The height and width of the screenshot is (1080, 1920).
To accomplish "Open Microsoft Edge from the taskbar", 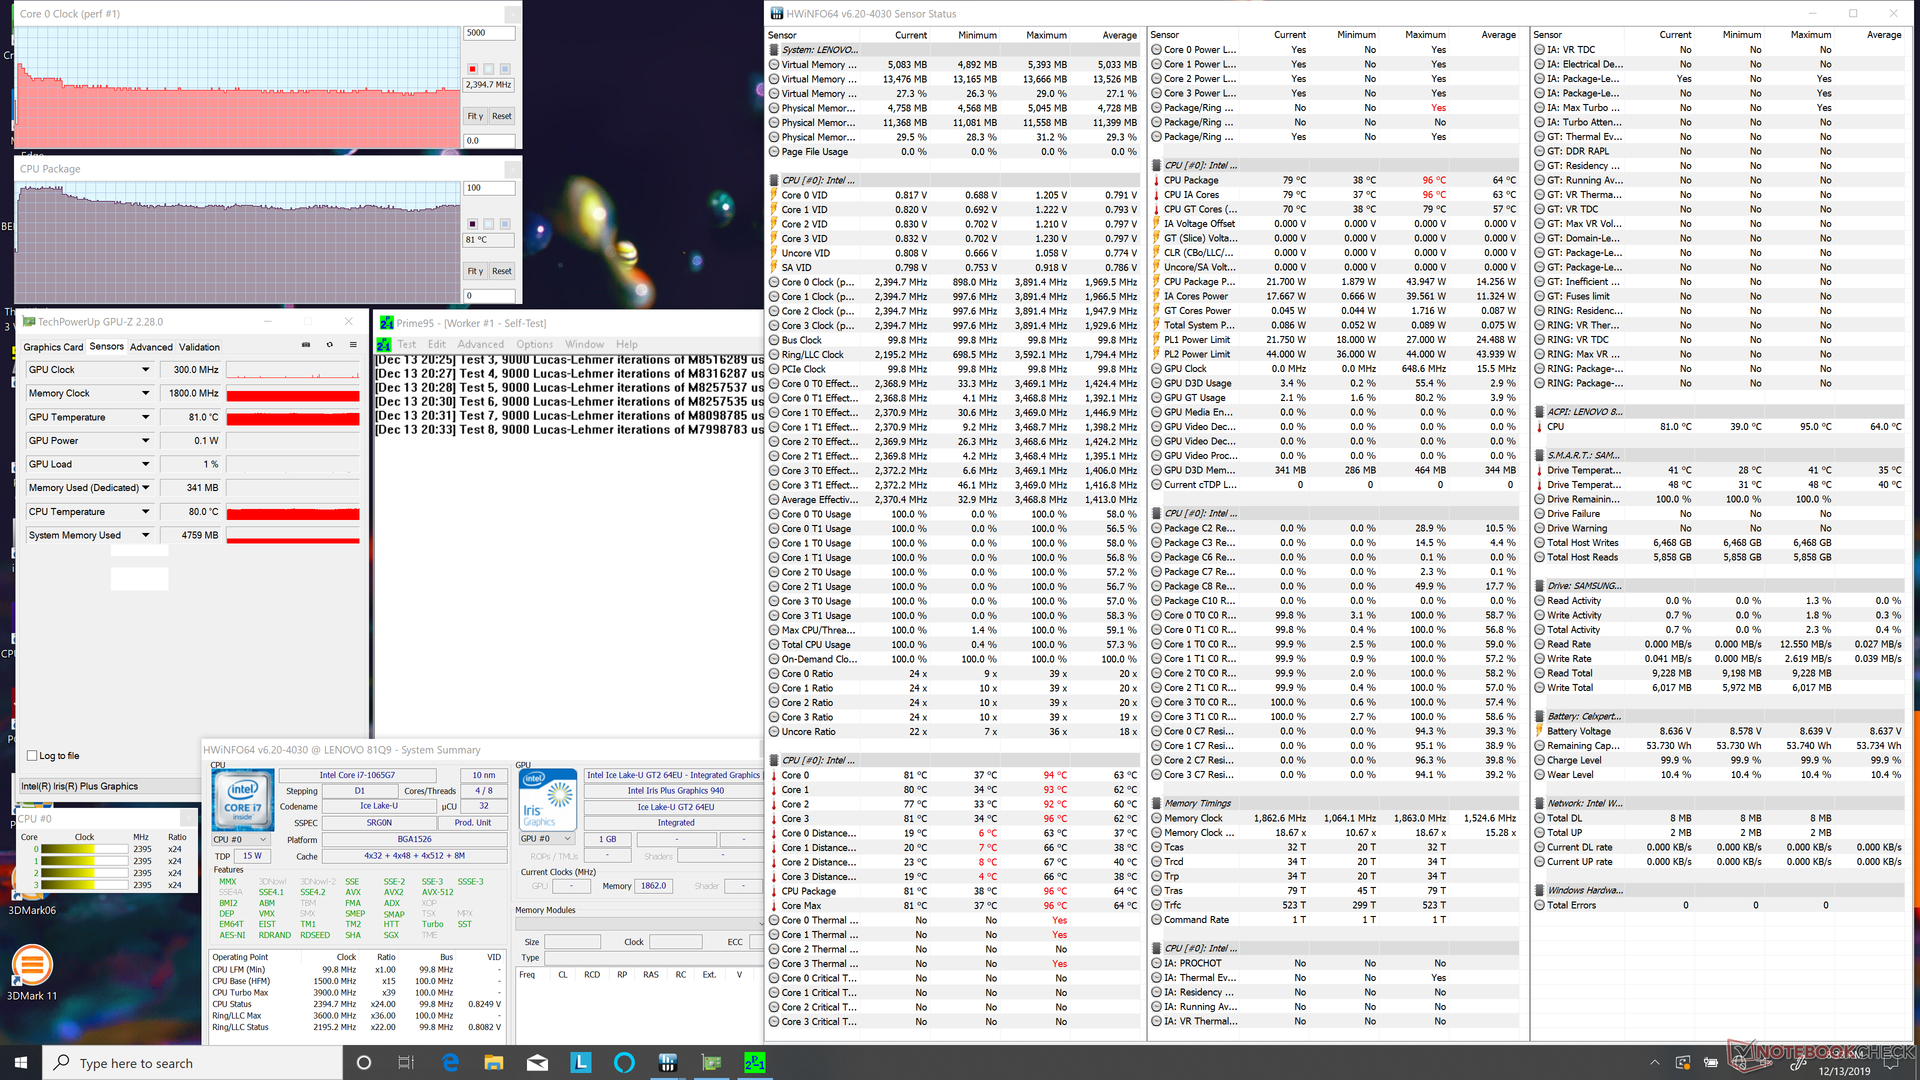I will 450,1063.
